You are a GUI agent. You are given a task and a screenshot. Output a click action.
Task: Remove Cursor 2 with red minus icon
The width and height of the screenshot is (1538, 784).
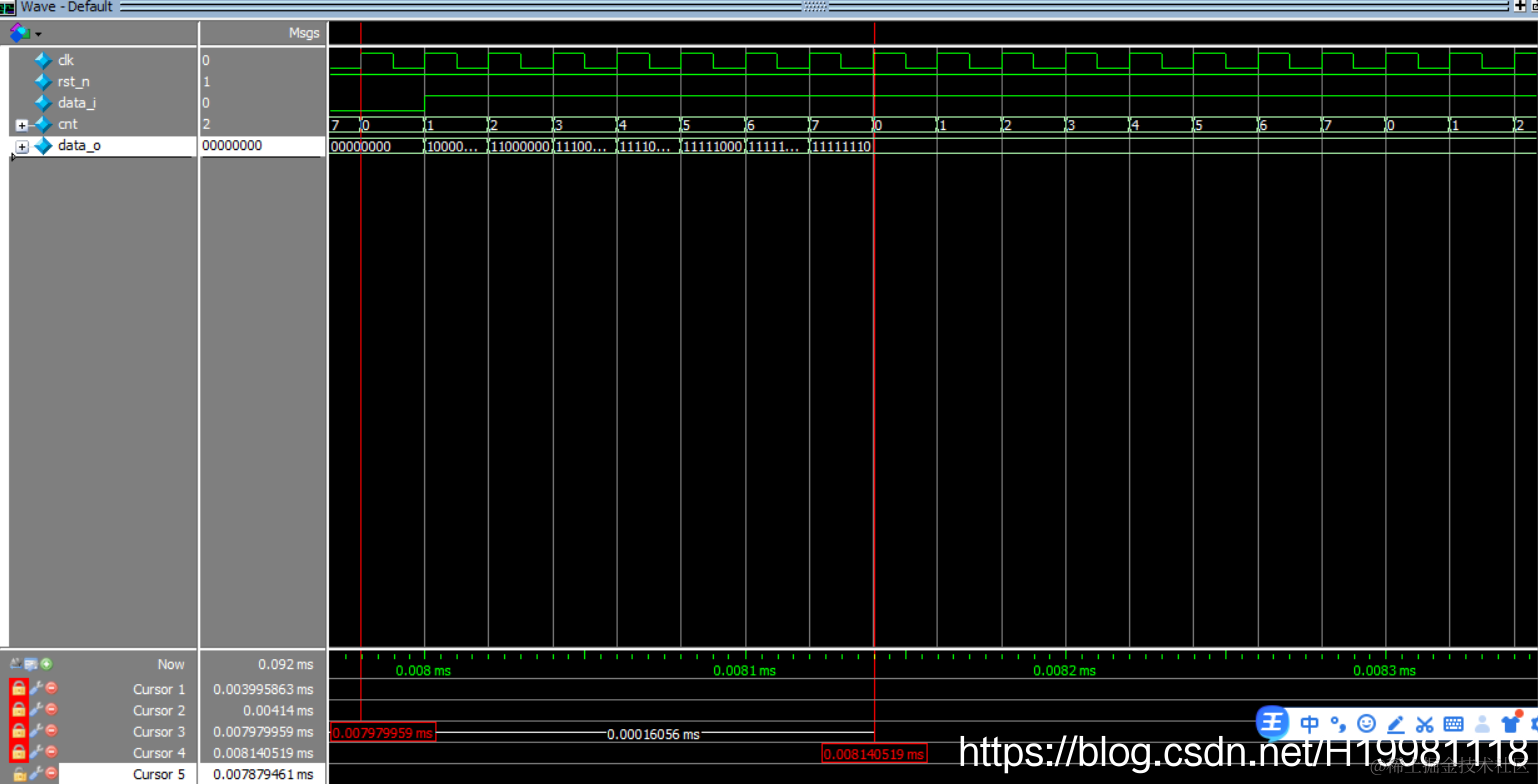[51, 709]
